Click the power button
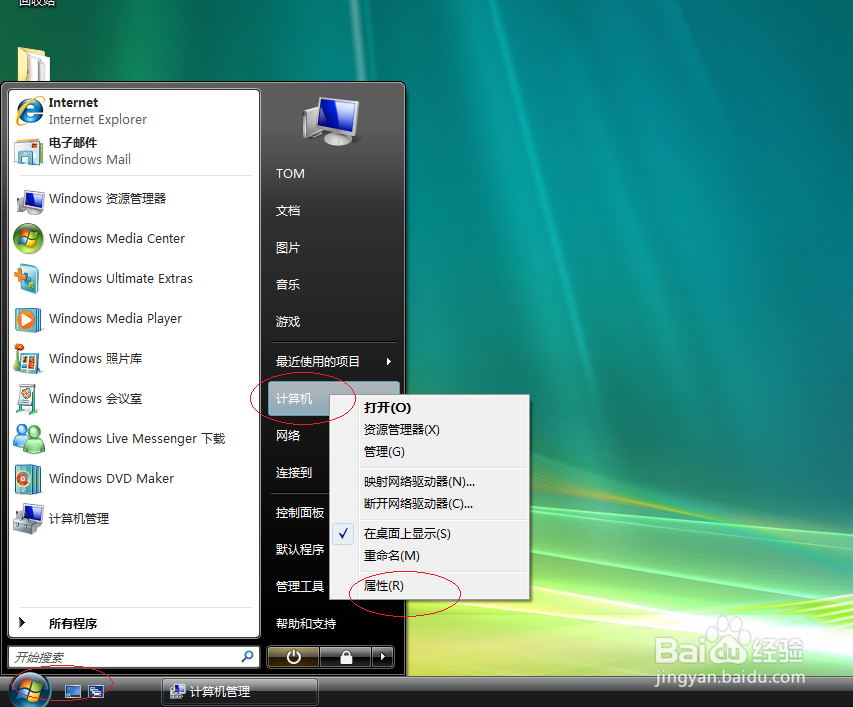This screenshot has width=853, height=707. [293, 657]
